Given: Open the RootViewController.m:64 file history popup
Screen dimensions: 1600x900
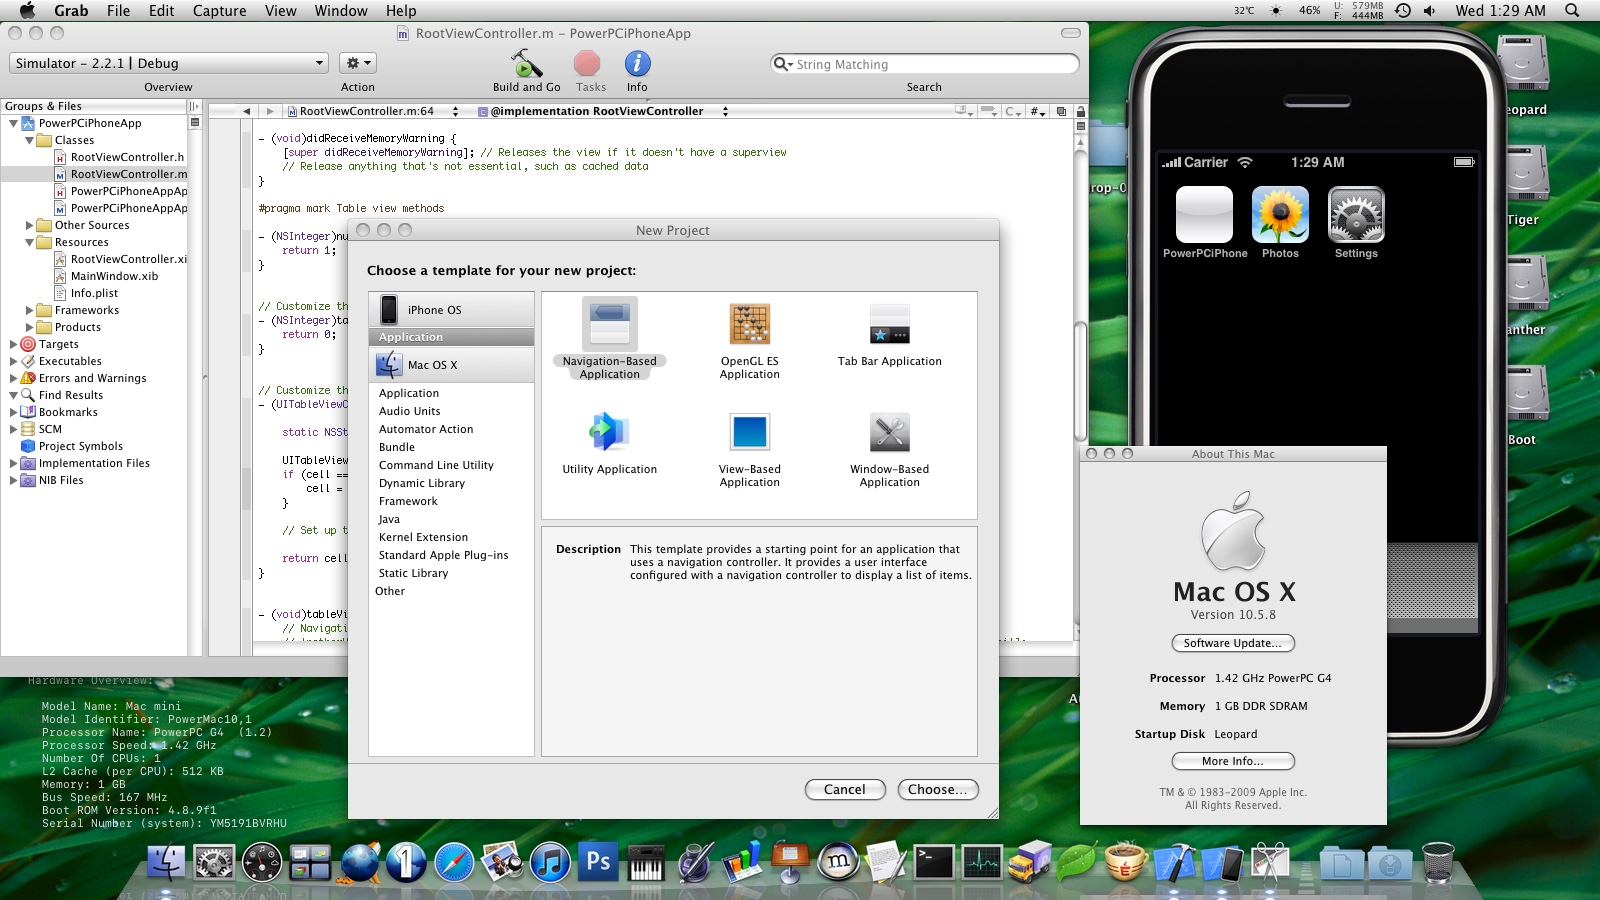Looking at the screenshot, I should click(x=373, y=111).
